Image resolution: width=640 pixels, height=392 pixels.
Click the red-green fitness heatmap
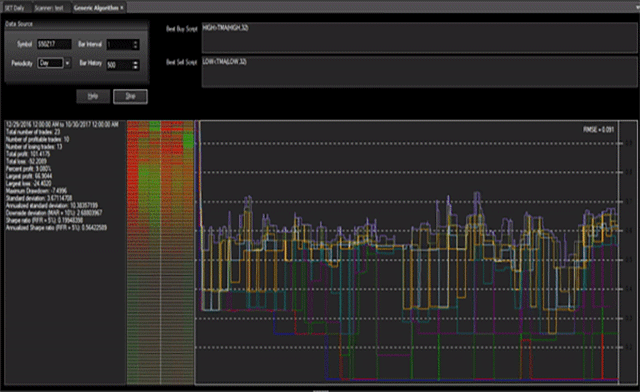(160, 252)
